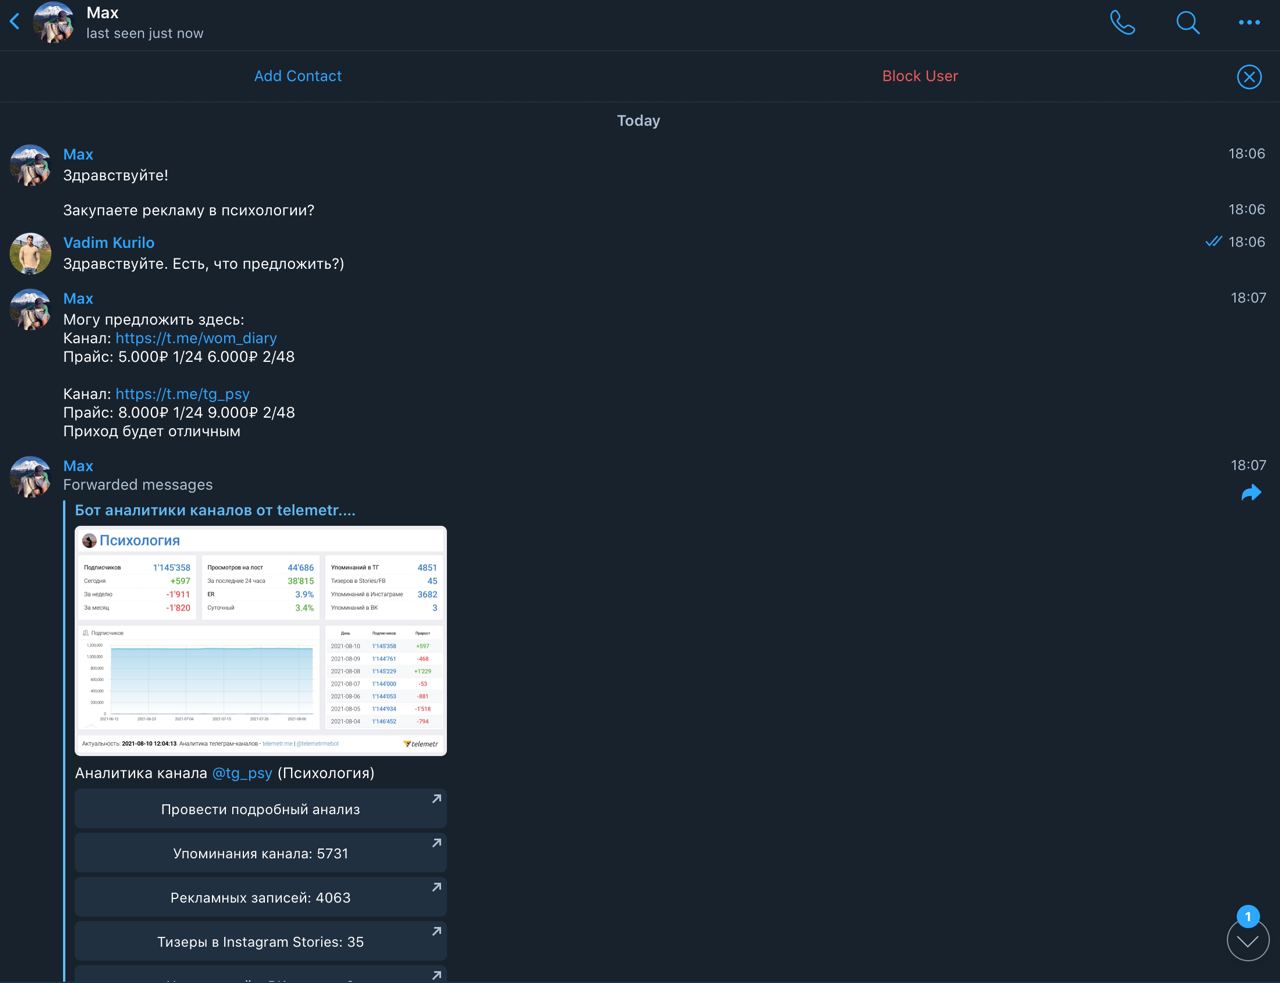This screenshot has height=983, width=1280.
Task: Start a voice call with Max
Action: (1122, 22)
